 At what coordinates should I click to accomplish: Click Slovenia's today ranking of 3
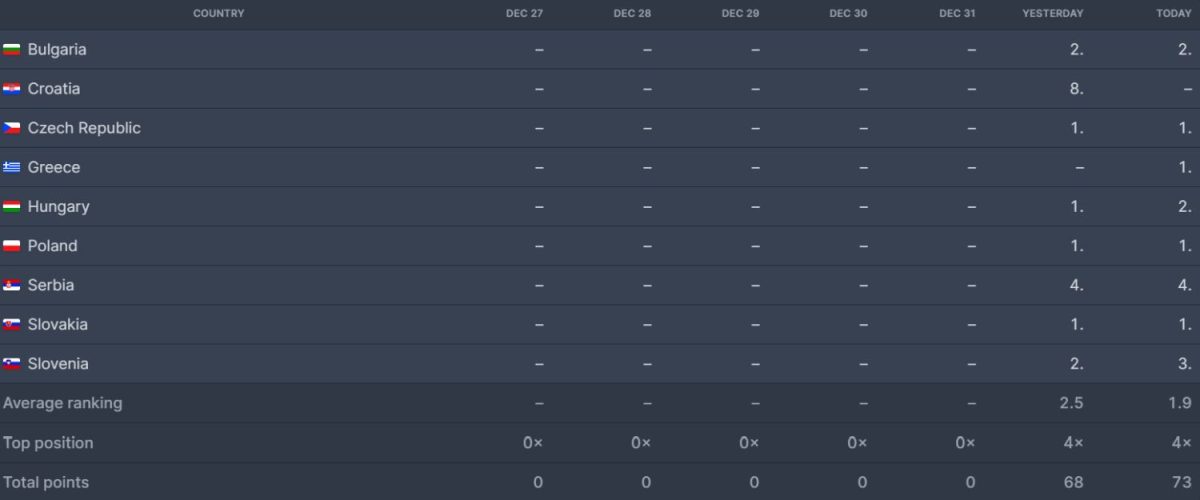pyautogui.click(x=1184, y=364)
